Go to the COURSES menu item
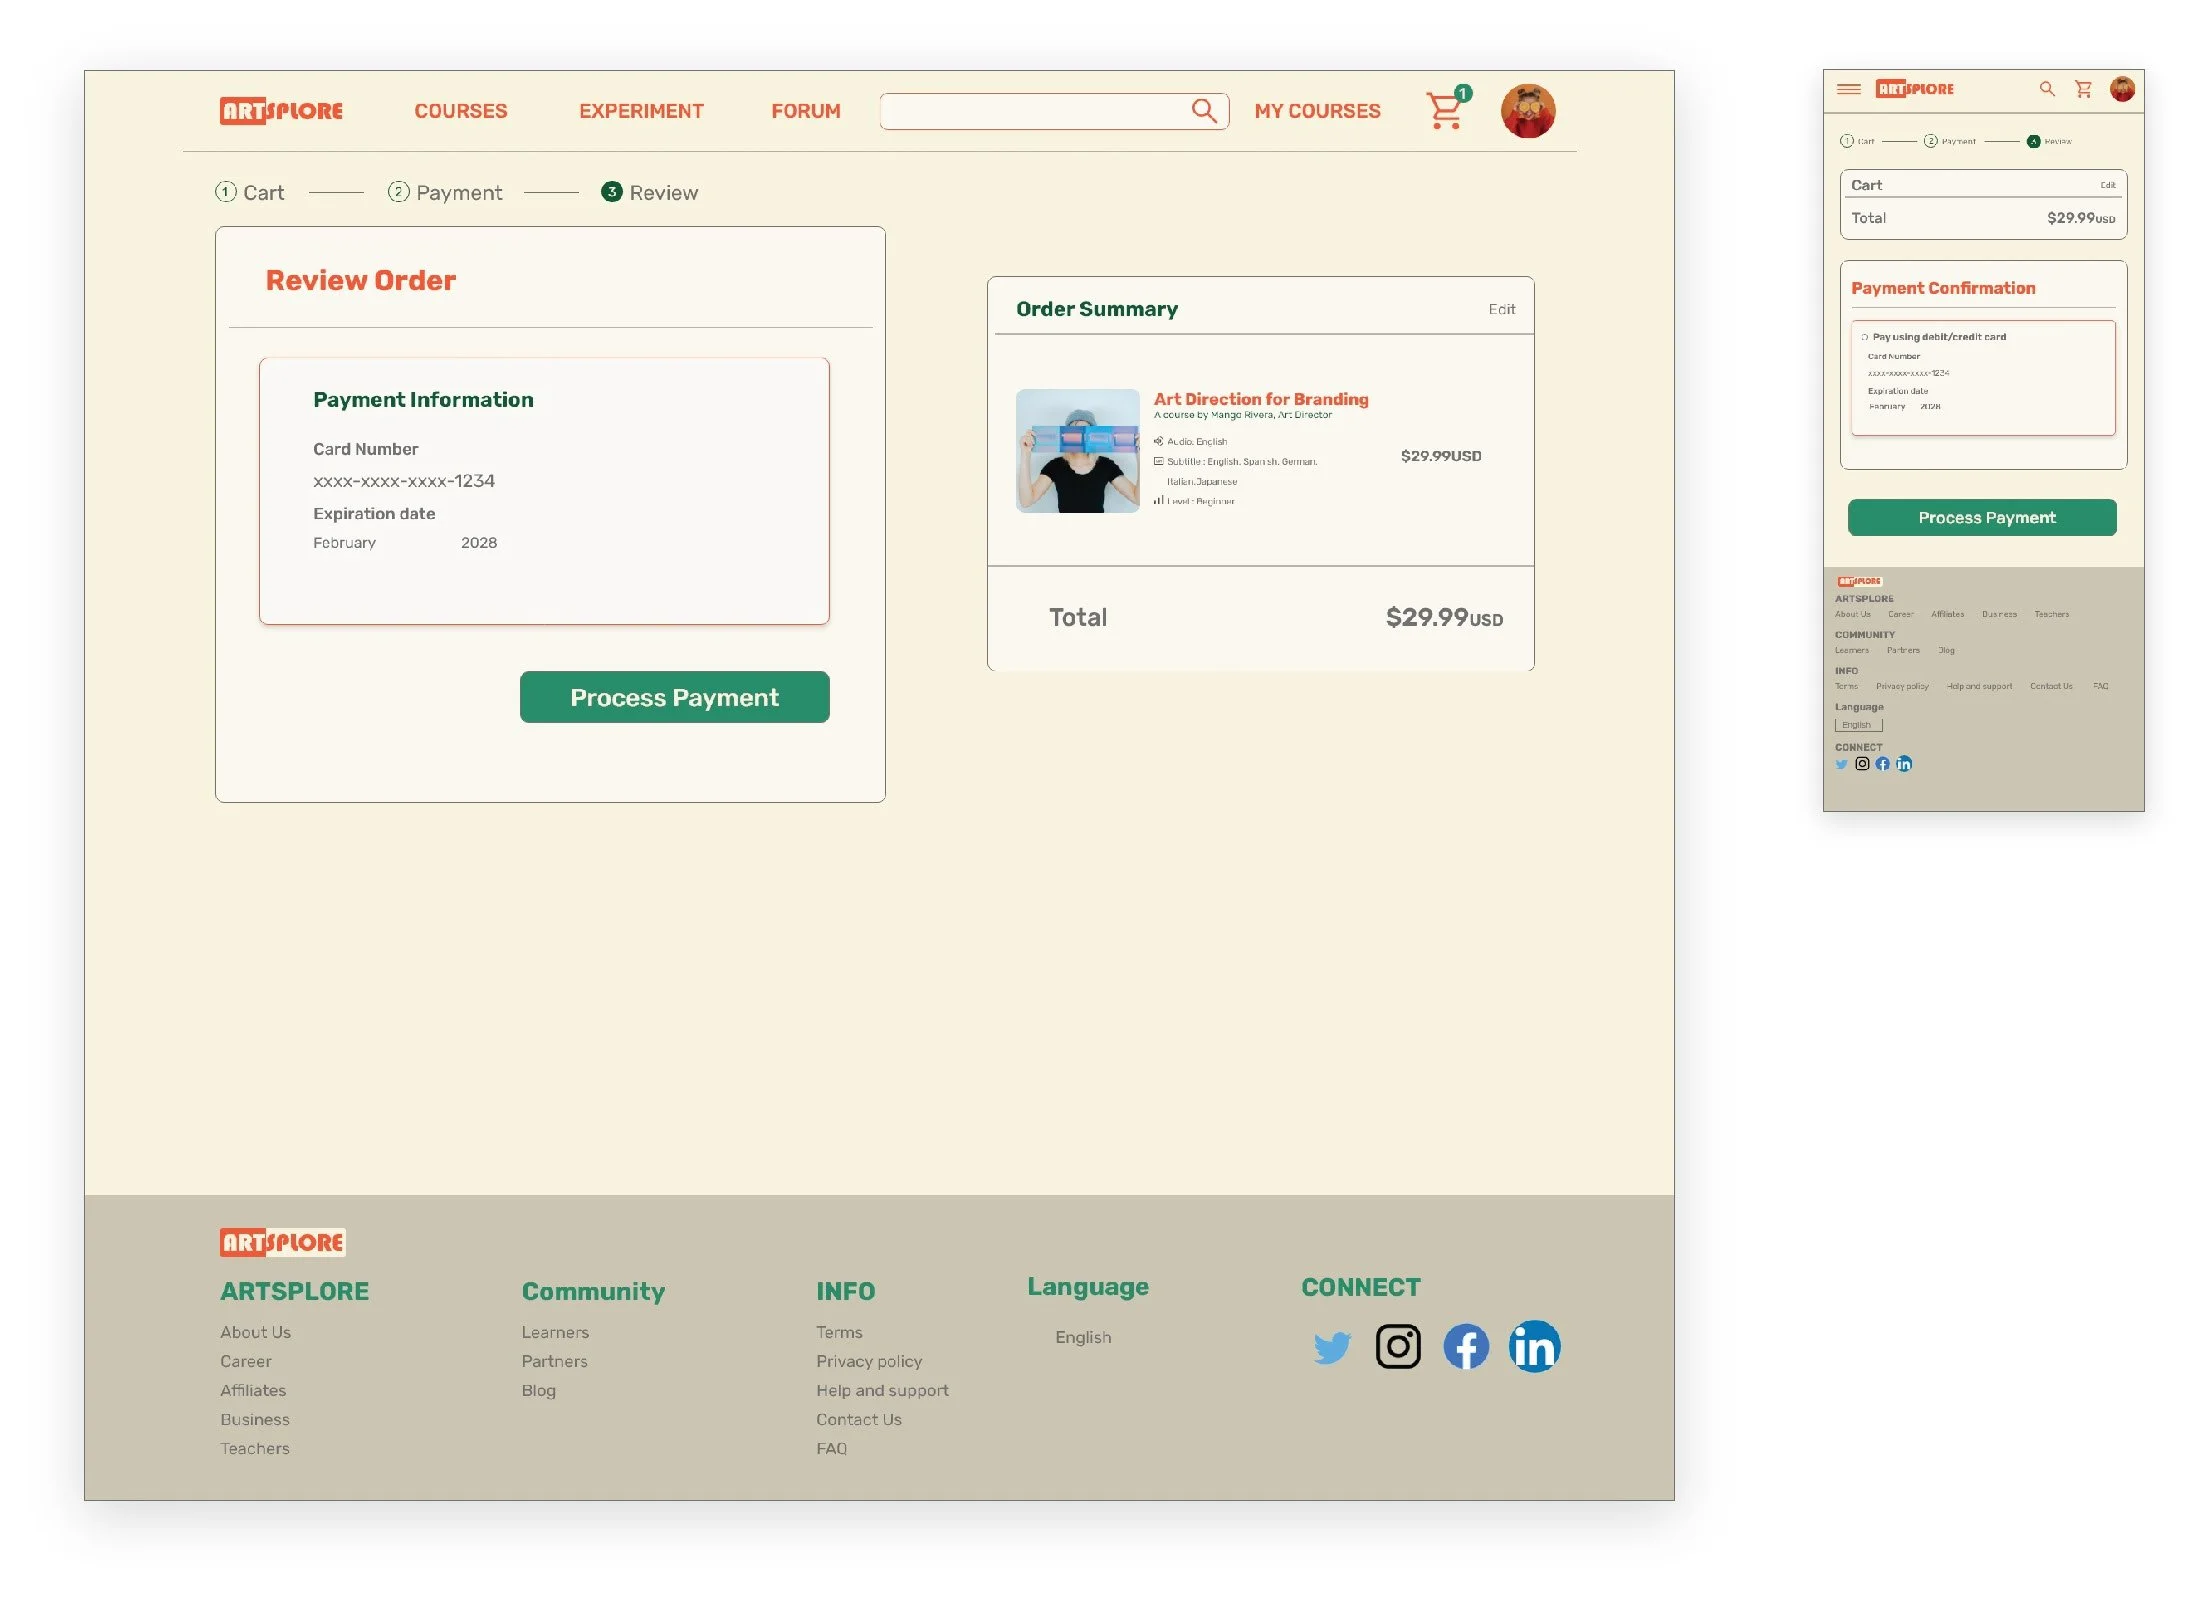Screen dimensions: 2187x1598 (460, 111)
